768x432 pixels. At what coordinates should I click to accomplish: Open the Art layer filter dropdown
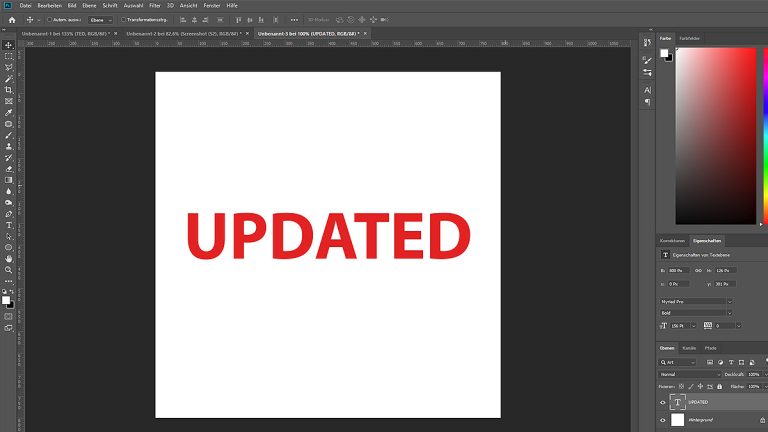[678, 362]
